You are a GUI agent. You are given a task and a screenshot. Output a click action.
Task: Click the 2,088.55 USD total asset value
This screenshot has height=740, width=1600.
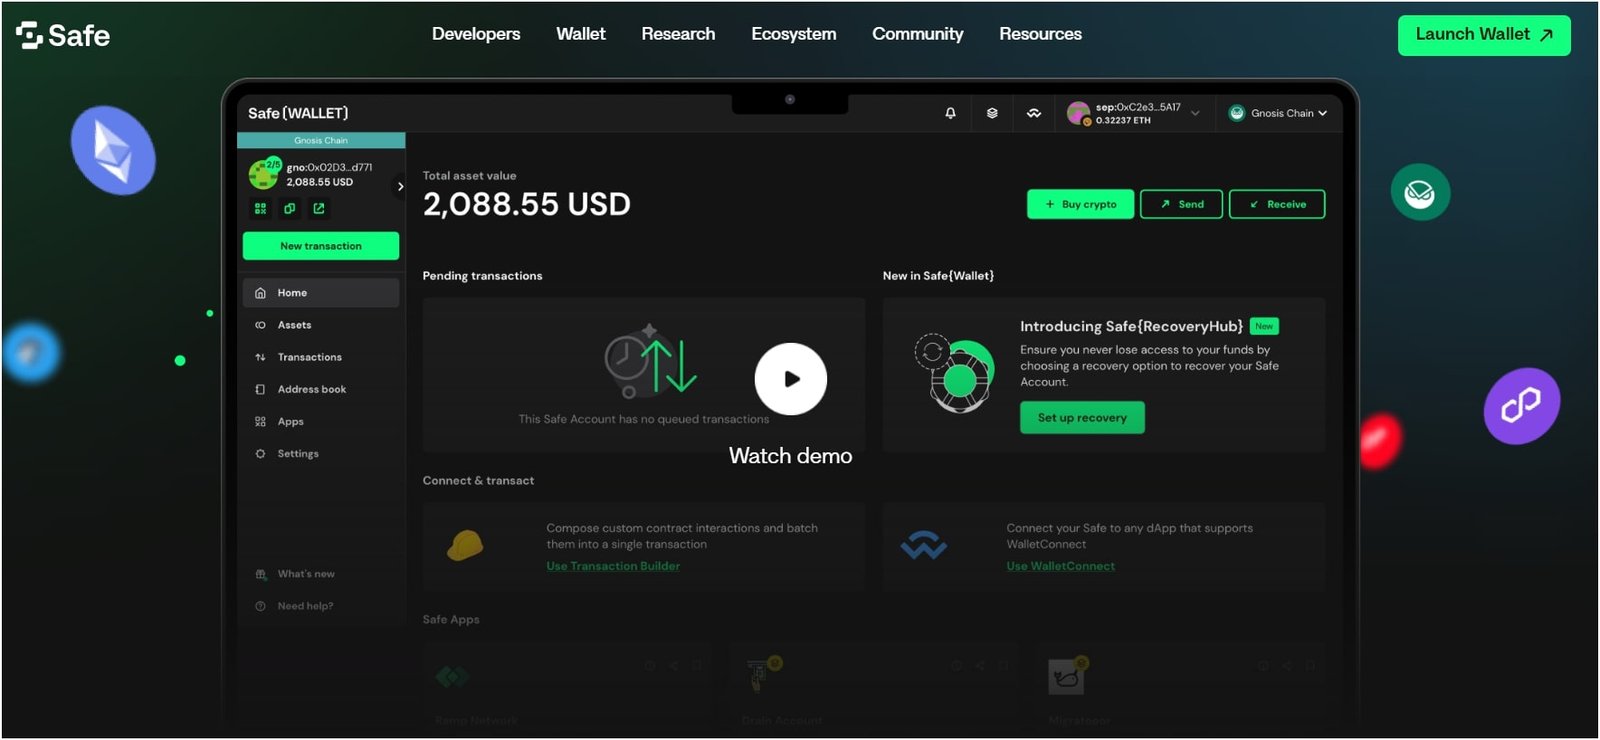[x=527, y=204]
